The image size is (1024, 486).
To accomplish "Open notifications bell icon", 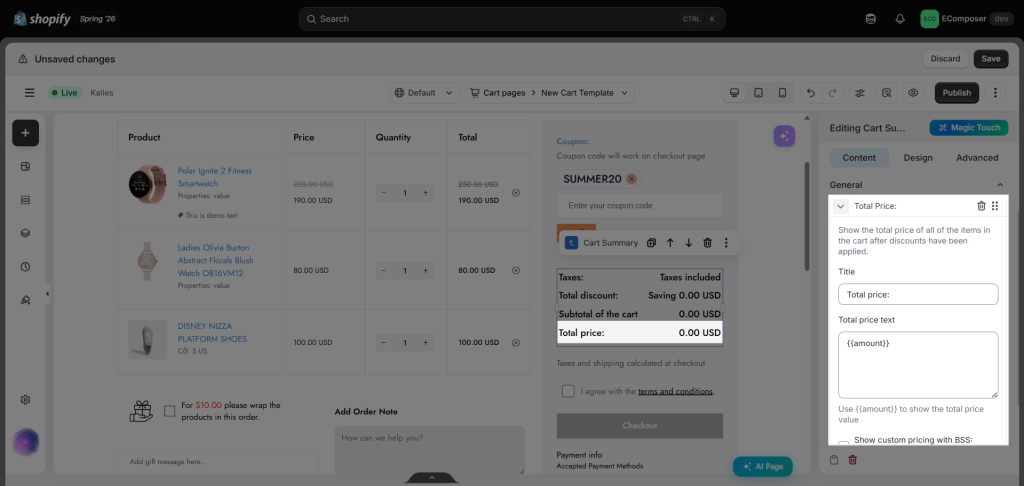I will 900,19.
